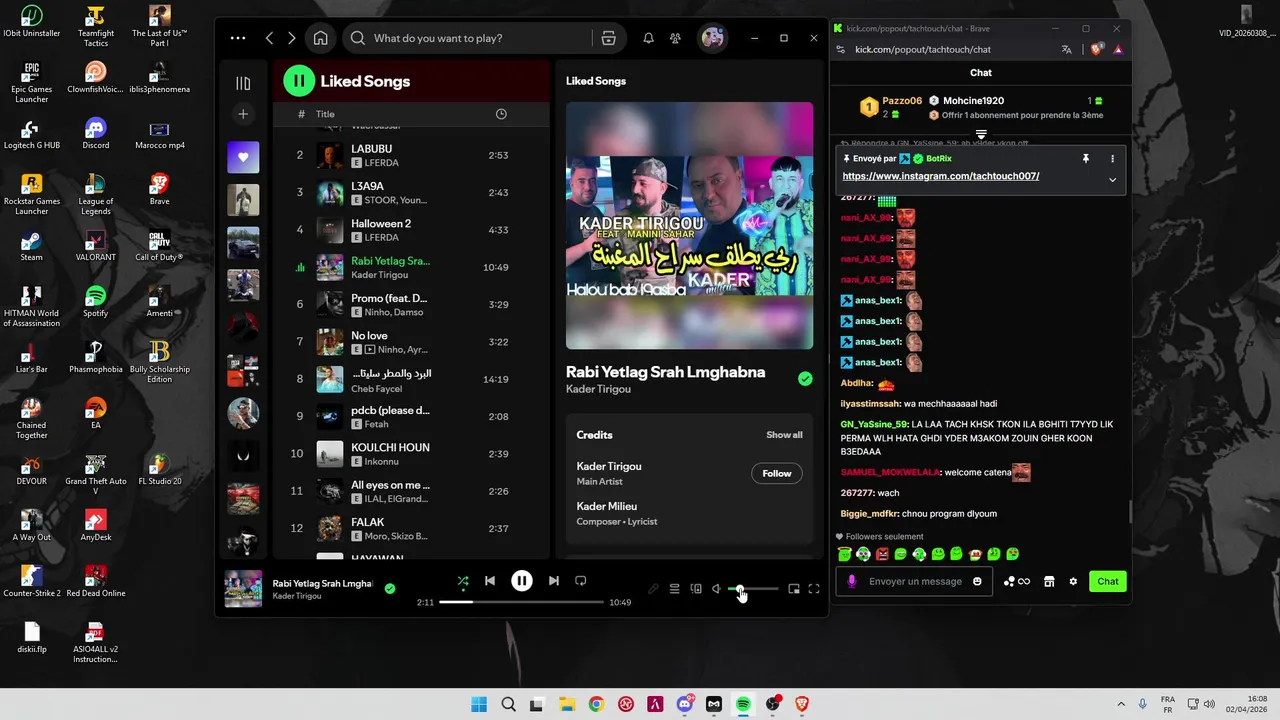Unpin the message with the pin icon
This screenshot has height=720, width=1280.
pos(1085,158)
